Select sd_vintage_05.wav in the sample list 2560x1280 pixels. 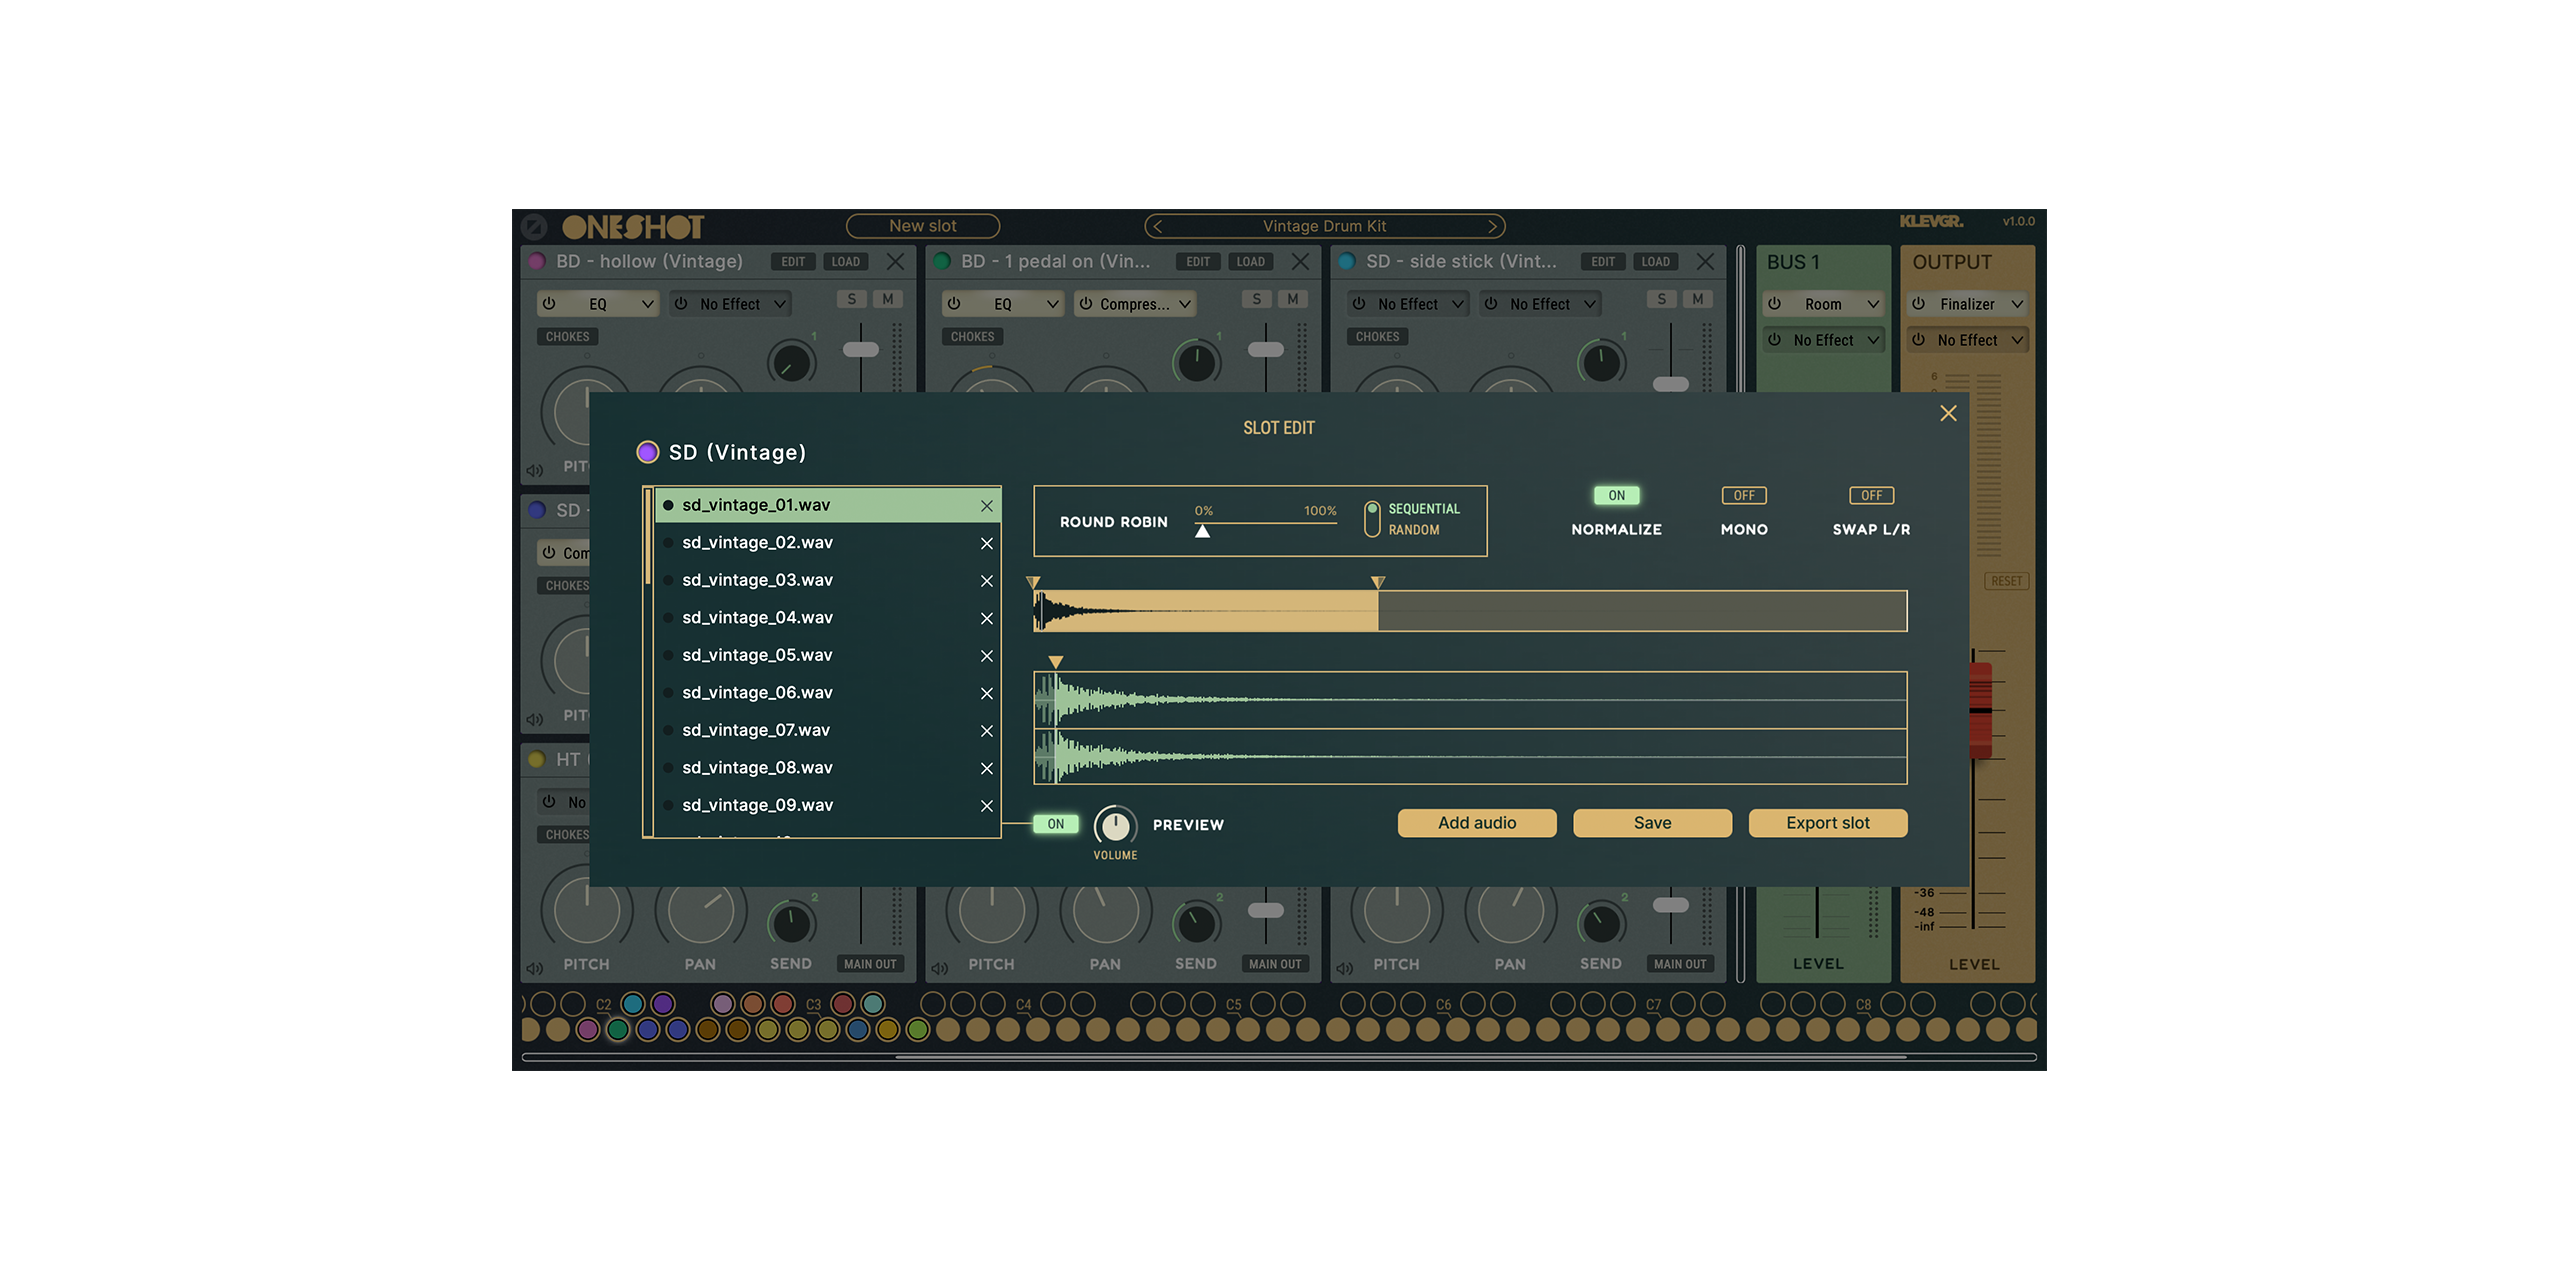[x=757, y=655]
